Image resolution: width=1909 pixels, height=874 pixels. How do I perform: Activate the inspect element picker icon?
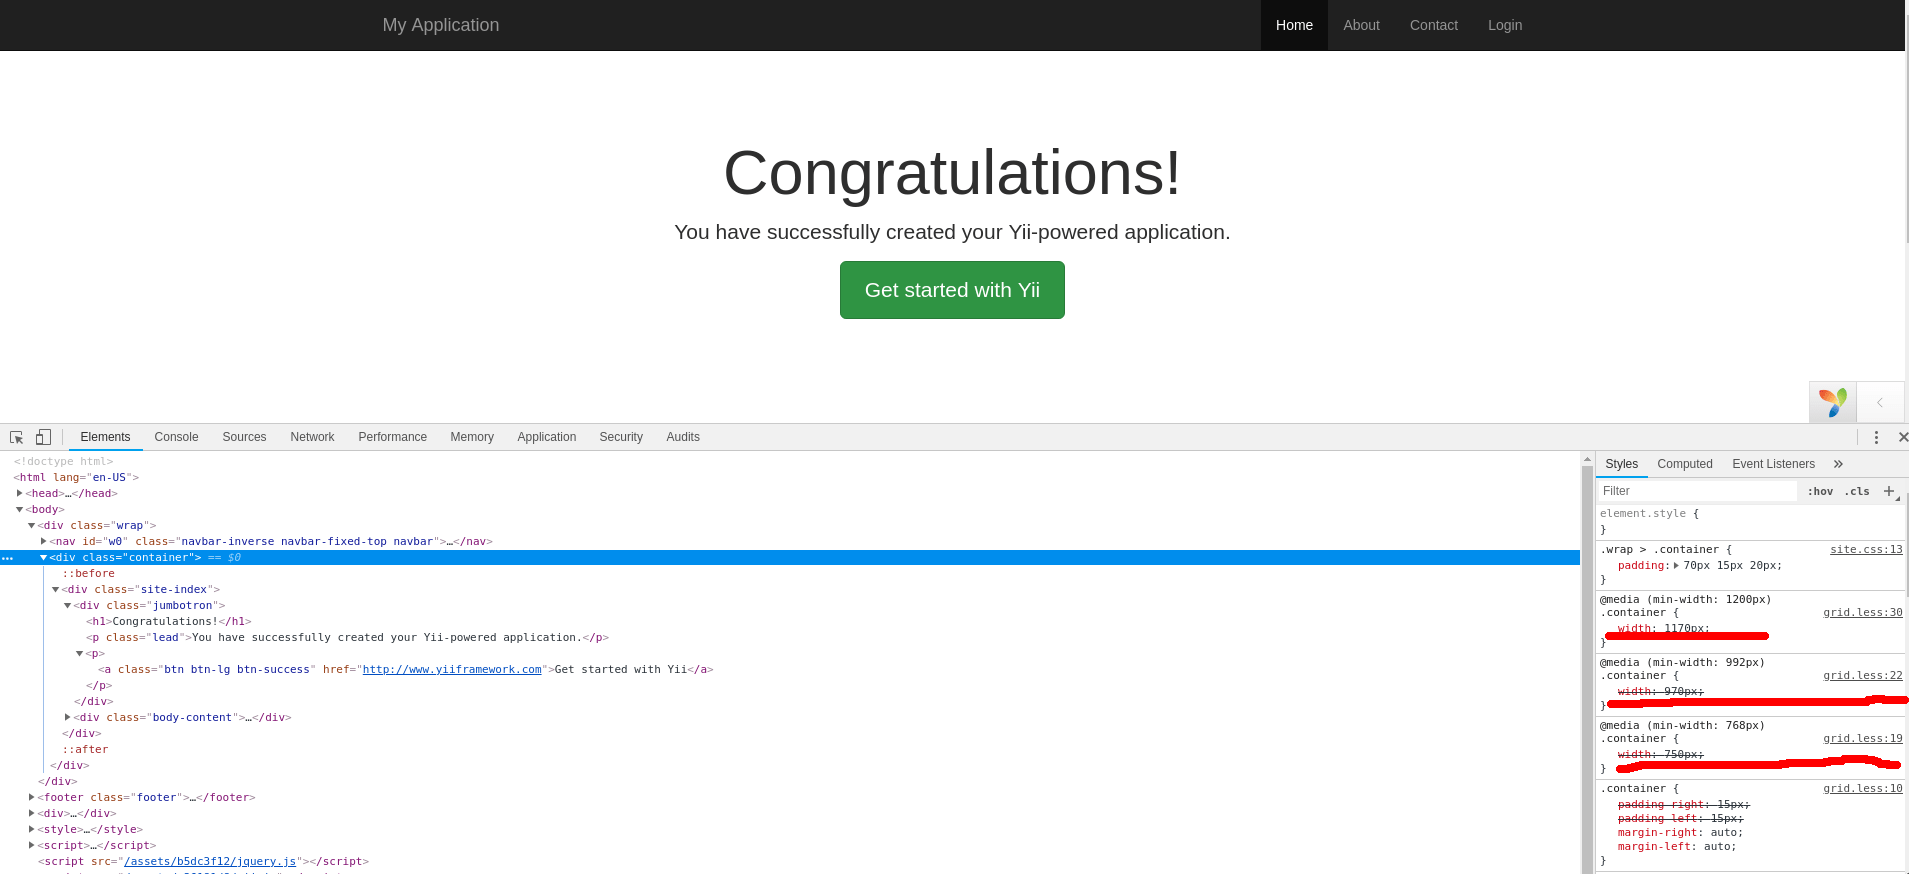tap(16, 437)
